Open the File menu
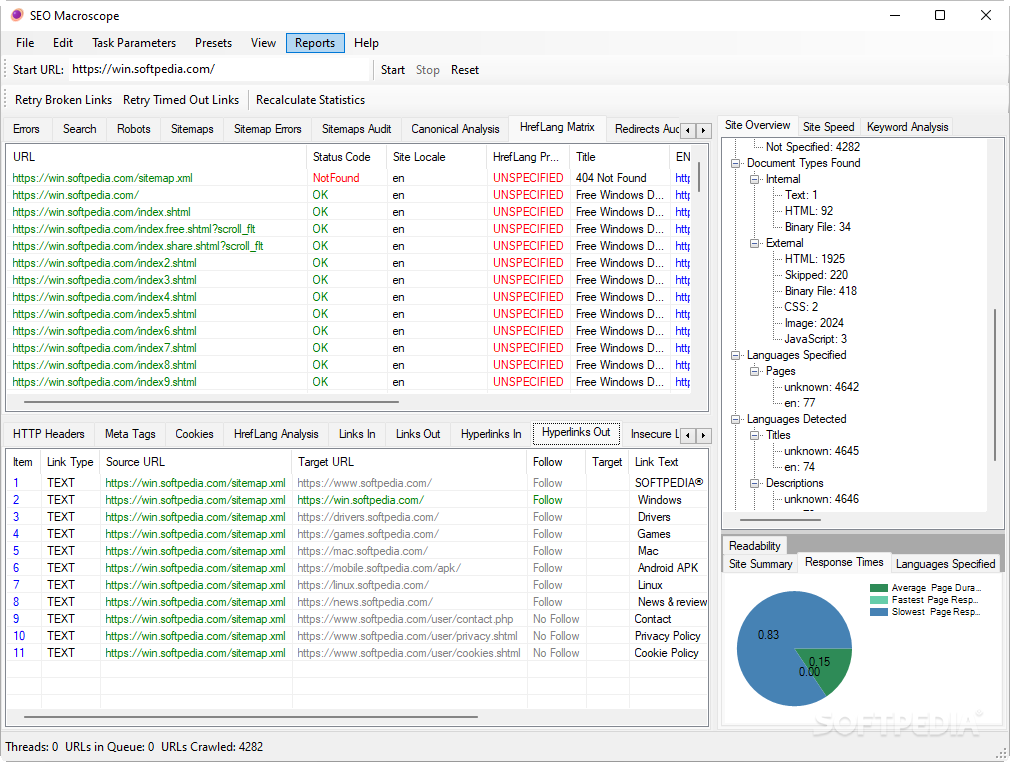 pyautogui.click(x=25, y=43)
